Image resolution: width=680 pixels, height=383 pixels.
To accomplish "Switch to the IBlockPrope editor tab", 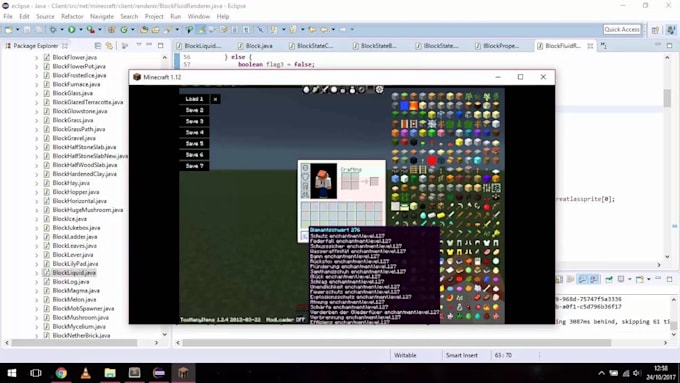I will [497, 46].
